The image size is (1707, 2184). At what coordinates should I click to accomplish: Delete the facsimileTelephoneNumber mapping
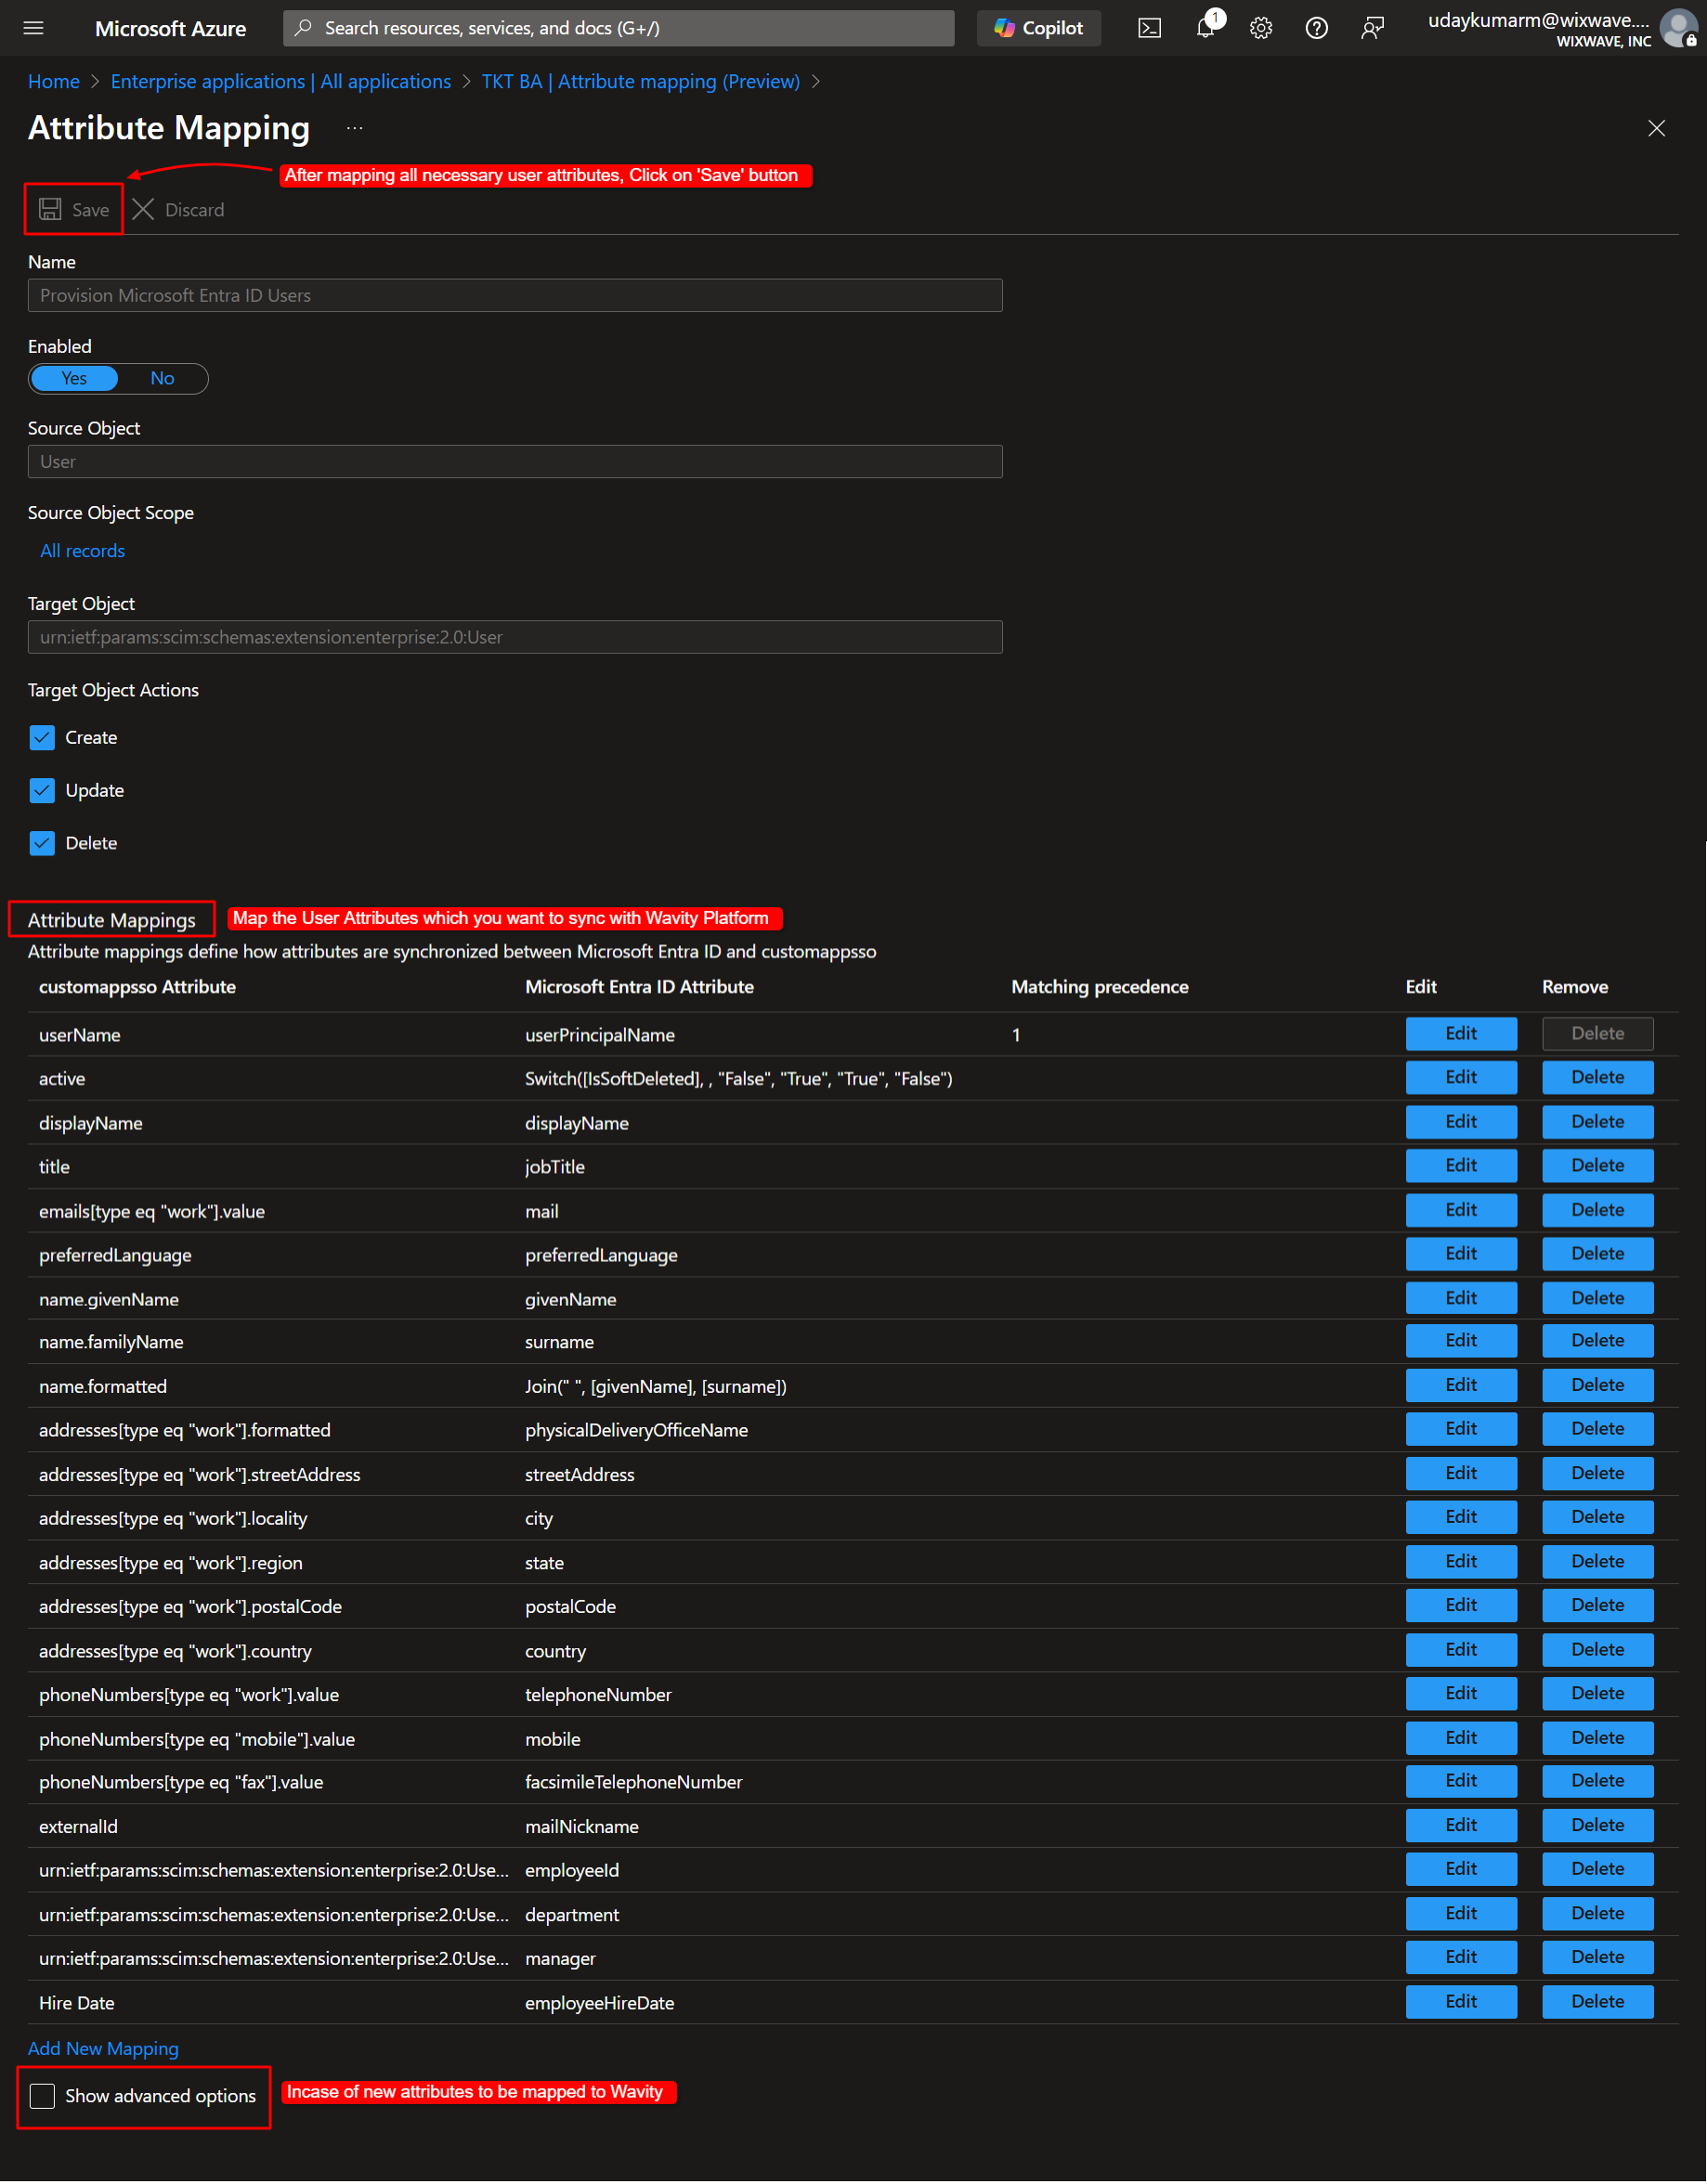coord(1597,1781)
